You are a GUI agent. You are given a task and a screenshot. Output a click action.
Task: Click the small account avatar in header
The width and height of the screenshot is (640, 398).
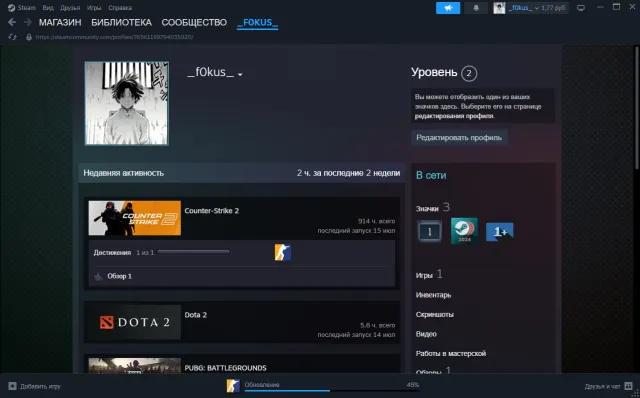pyautogui.click(x=499, y=8)
